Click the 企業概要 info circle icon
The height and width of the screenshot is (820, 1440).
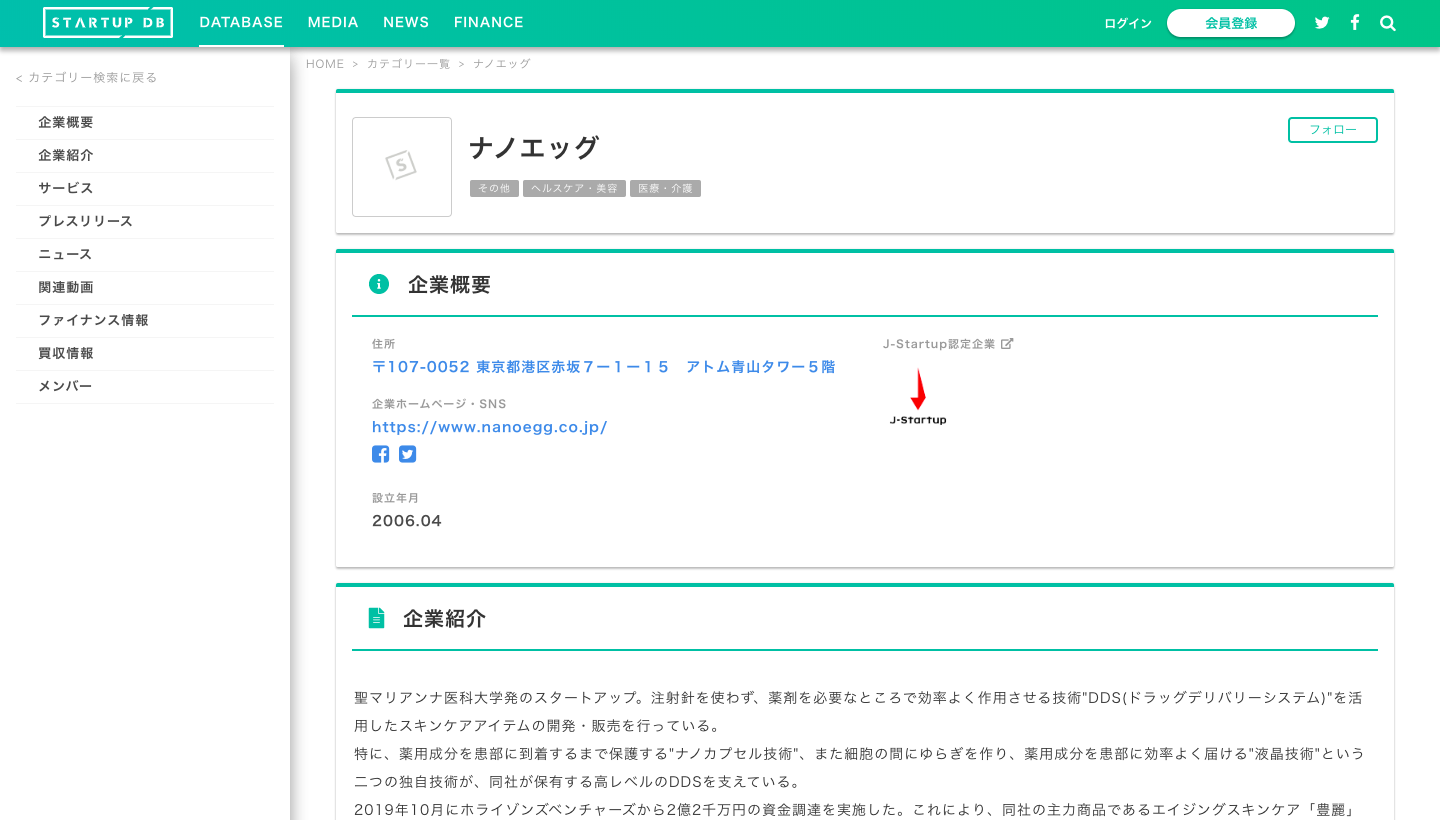(379, 284)
